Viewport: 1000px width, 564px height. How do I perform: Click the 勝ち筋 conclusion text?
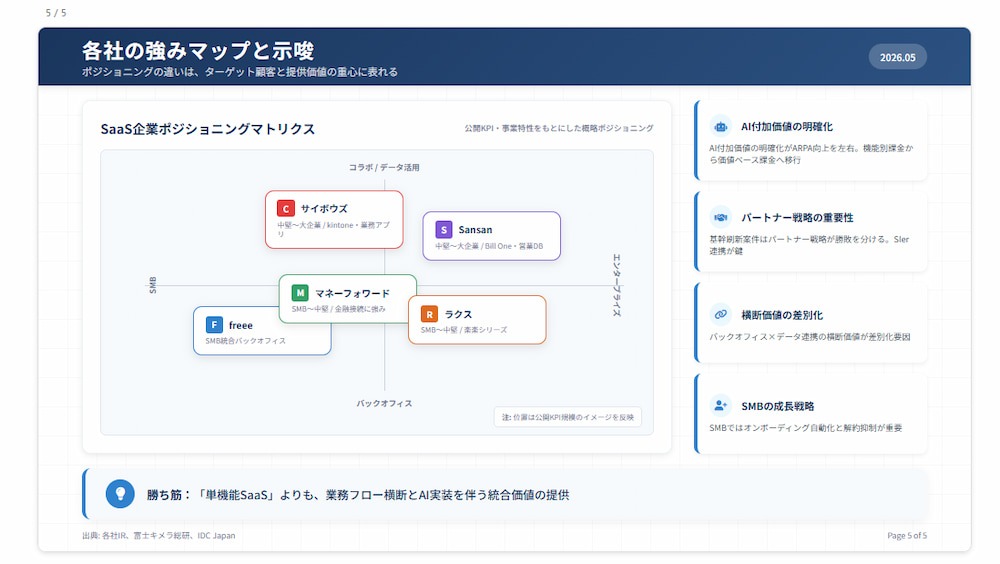click(x=358, y=495)
